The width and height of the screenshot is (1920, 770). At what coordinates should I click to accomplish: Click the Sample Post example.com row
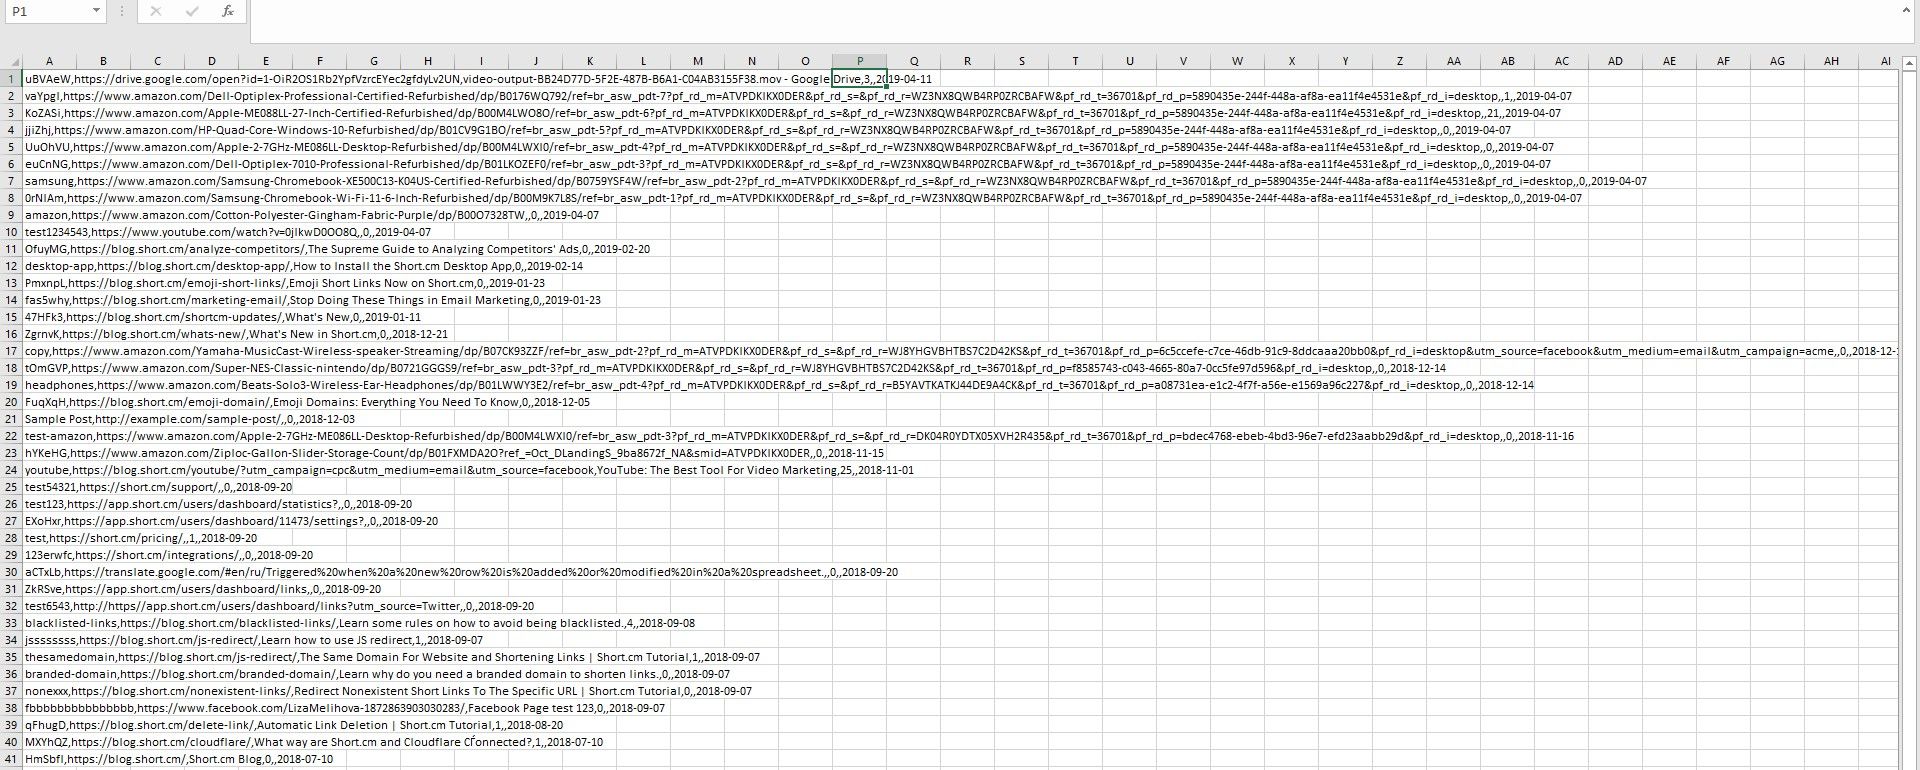190,419
